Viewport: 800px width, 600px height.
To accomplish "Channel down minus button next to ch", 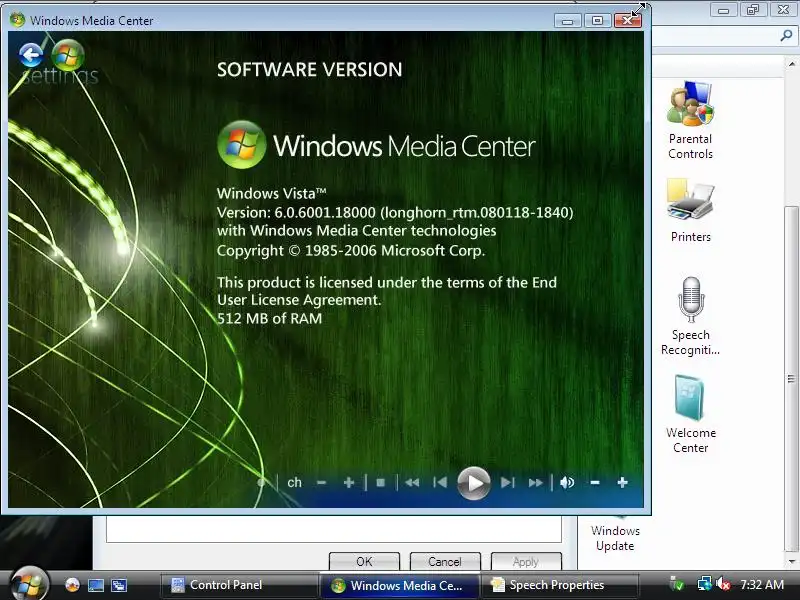I will 321,483.
